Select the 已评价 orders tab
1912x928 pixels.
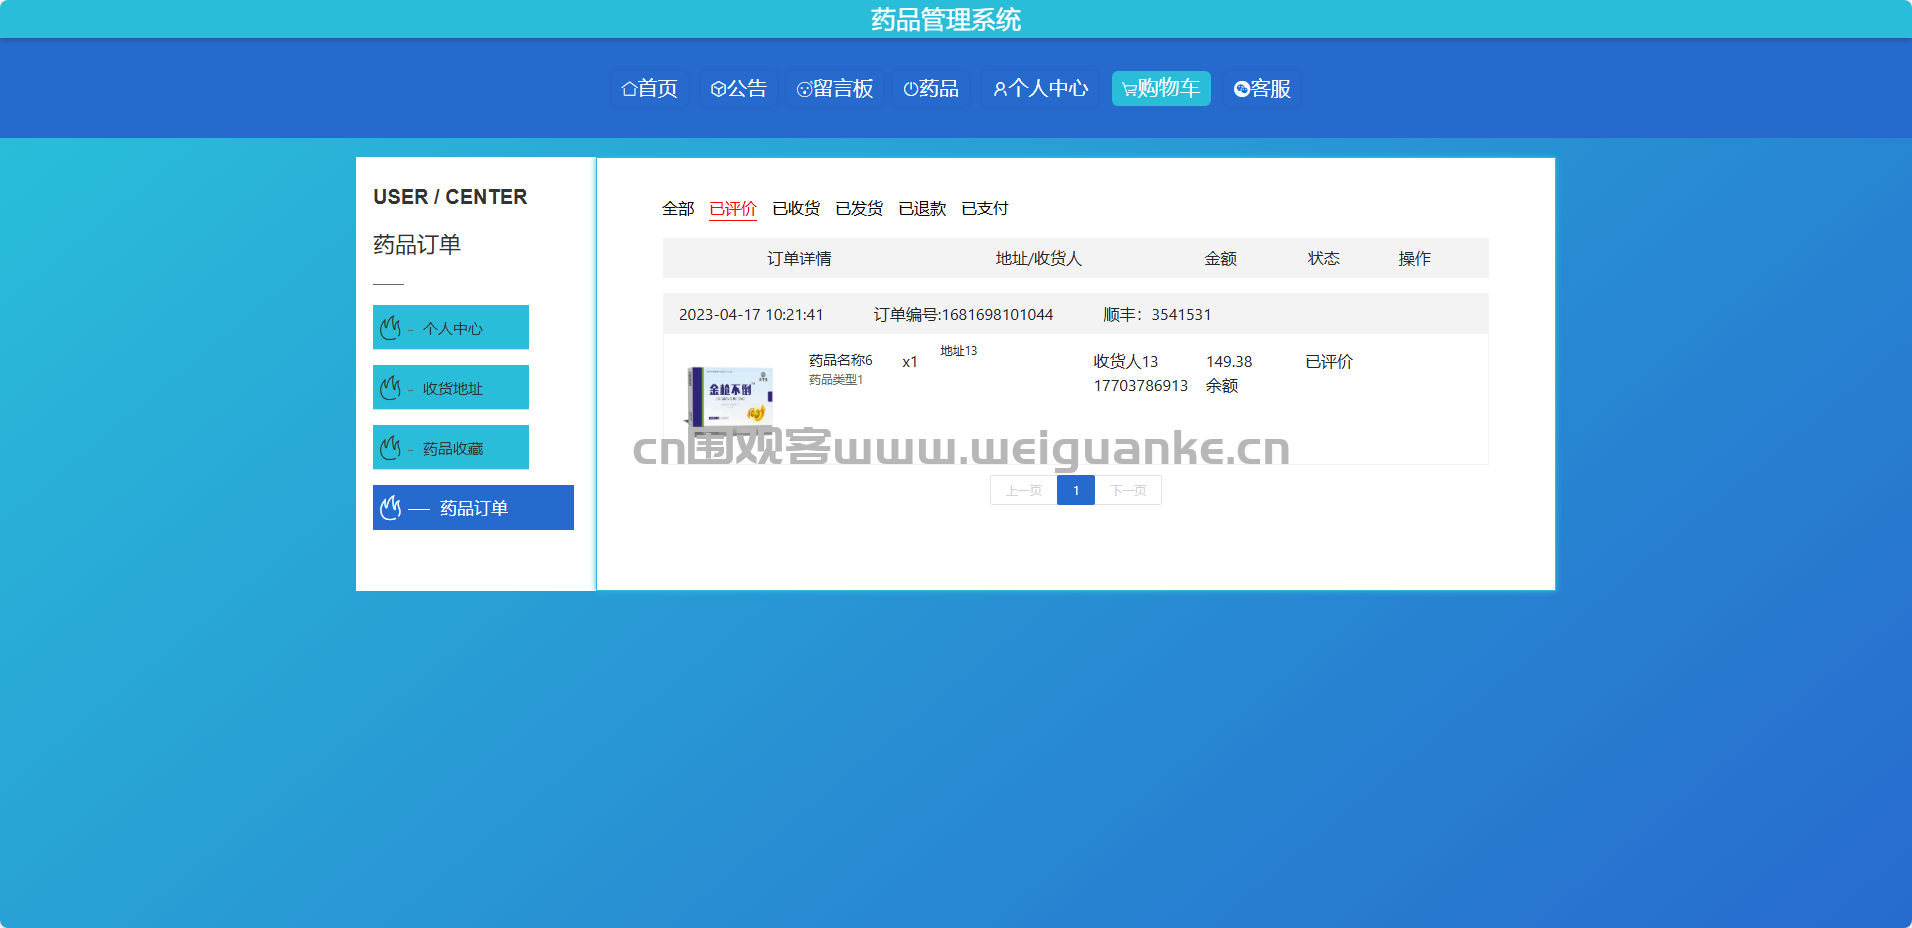pos(733,208)
